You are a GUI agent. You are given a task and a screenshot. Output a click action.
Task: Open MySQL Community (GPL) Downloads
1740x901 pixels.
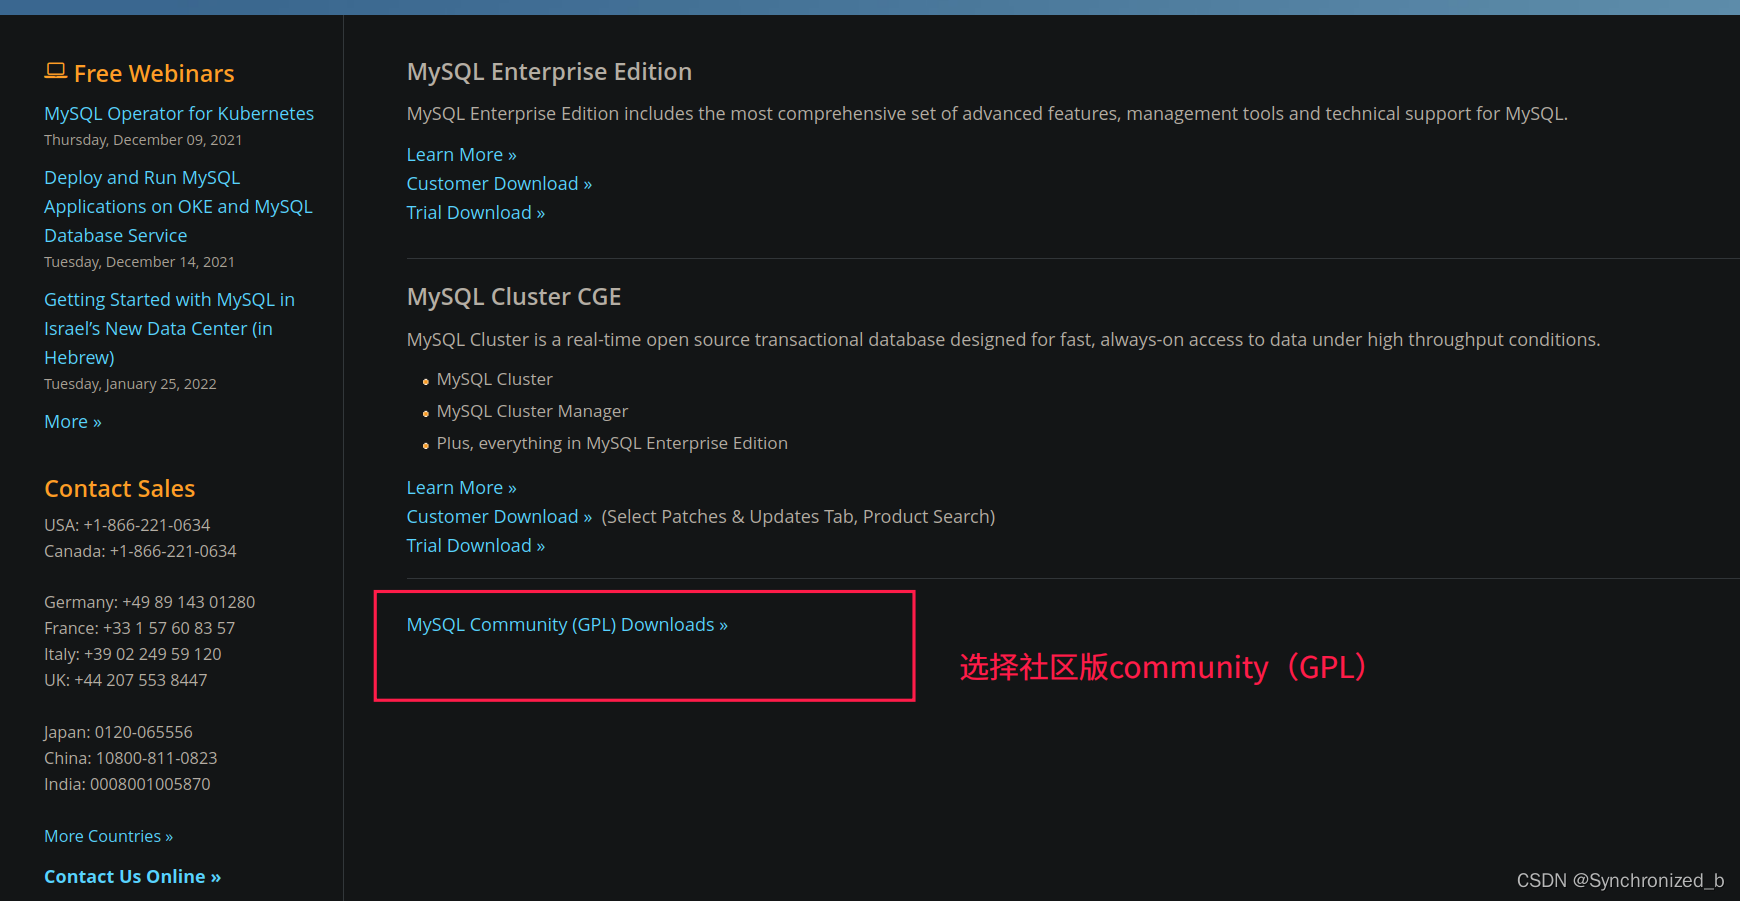(x=566, y=624)
